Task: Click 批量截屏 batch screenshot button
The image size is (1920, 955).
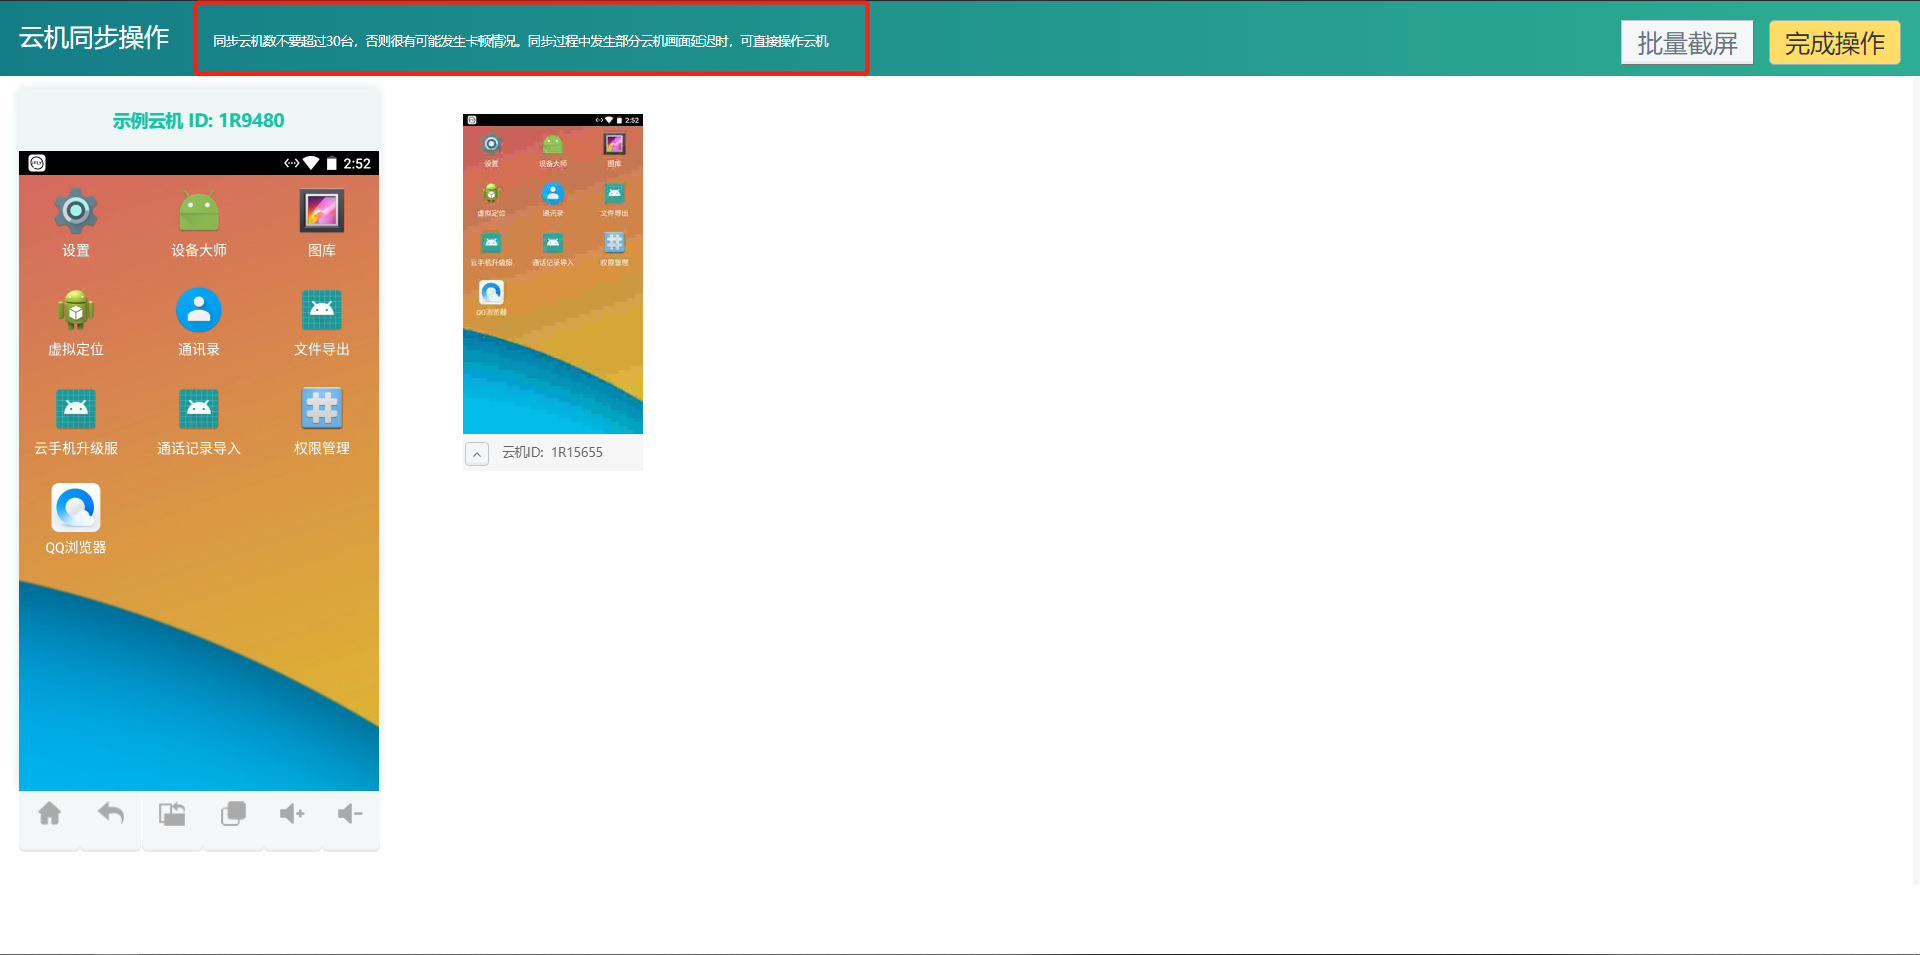Action: point(1687,43)
